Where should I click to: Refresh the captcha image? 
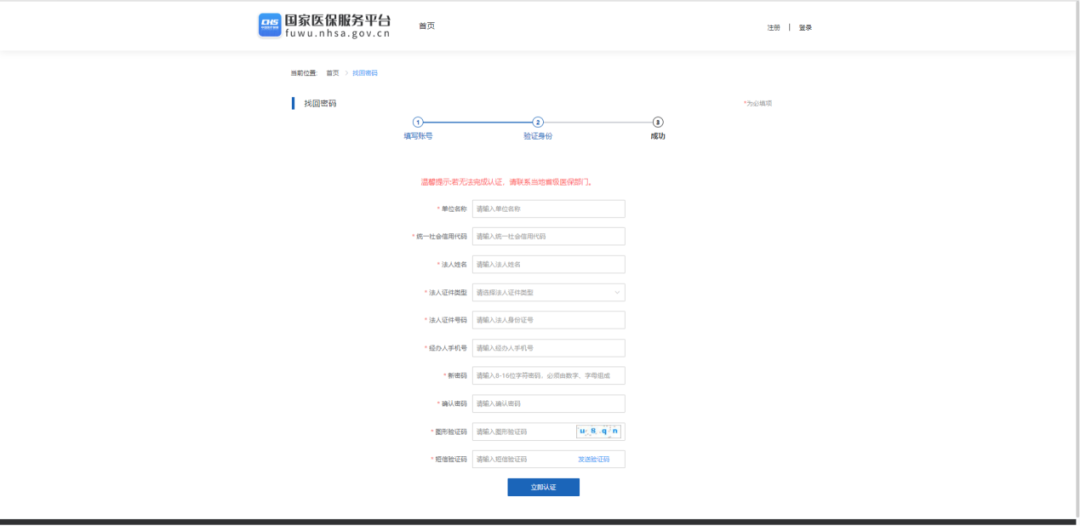tap(599, 432)
